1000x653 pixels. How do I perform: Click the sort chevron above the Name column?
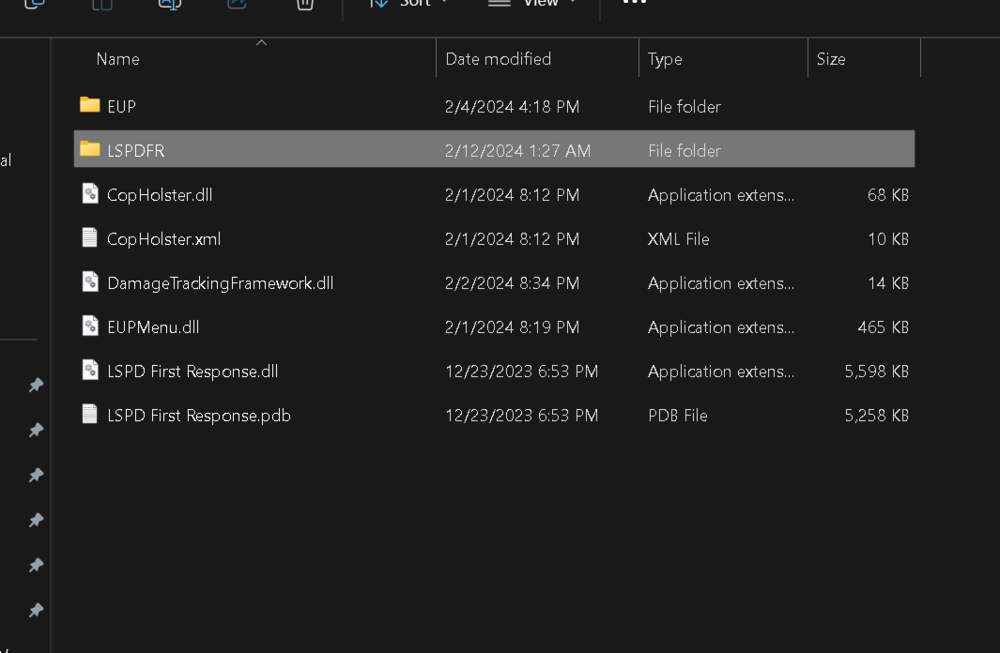(x=261, y=42)
